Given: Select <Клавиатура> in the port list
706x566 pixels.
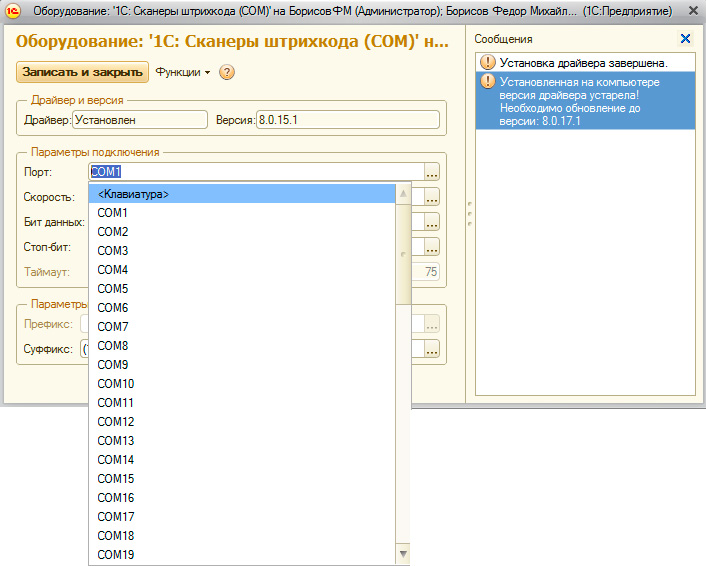Looking at the screenshot, I should [x=242, y=194].
